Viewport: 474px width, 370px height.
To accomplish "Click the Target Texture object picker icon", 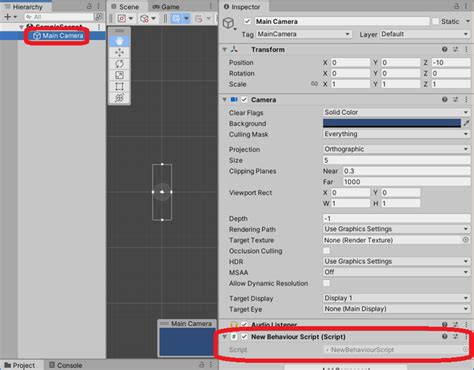I will (466, 240).
